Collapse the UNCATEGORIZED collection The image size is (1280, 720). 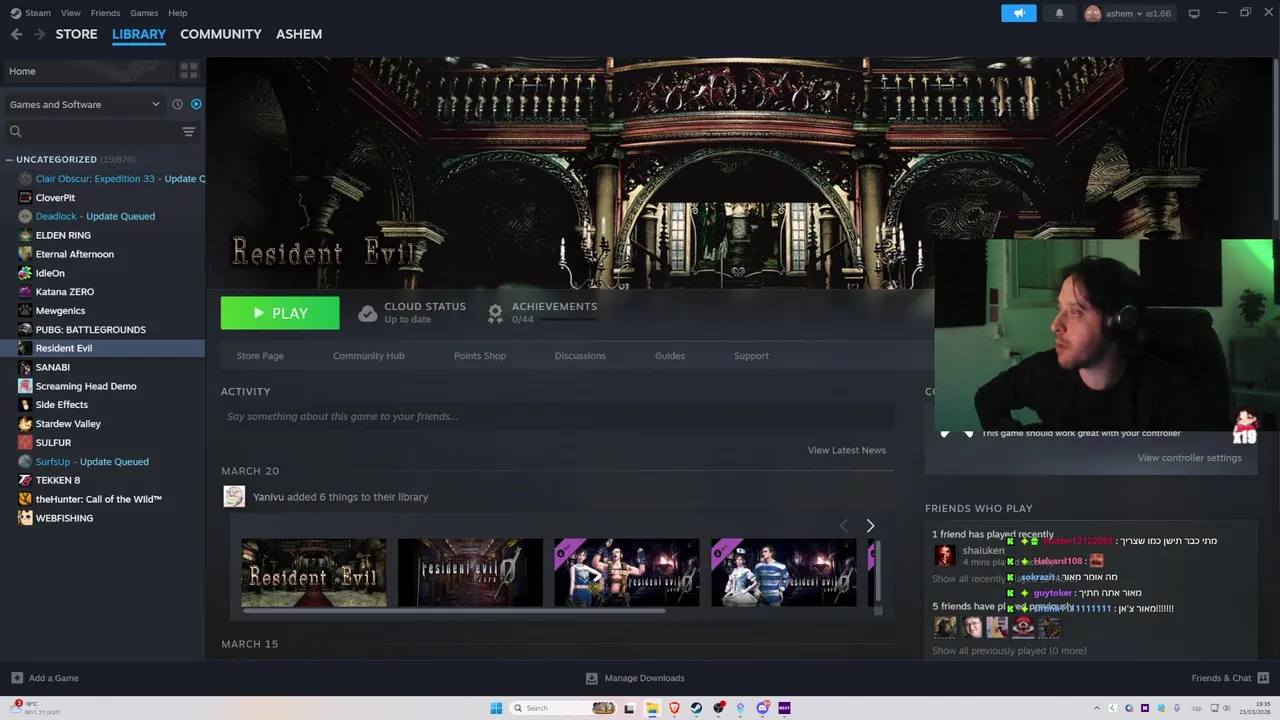pos(8,159)
